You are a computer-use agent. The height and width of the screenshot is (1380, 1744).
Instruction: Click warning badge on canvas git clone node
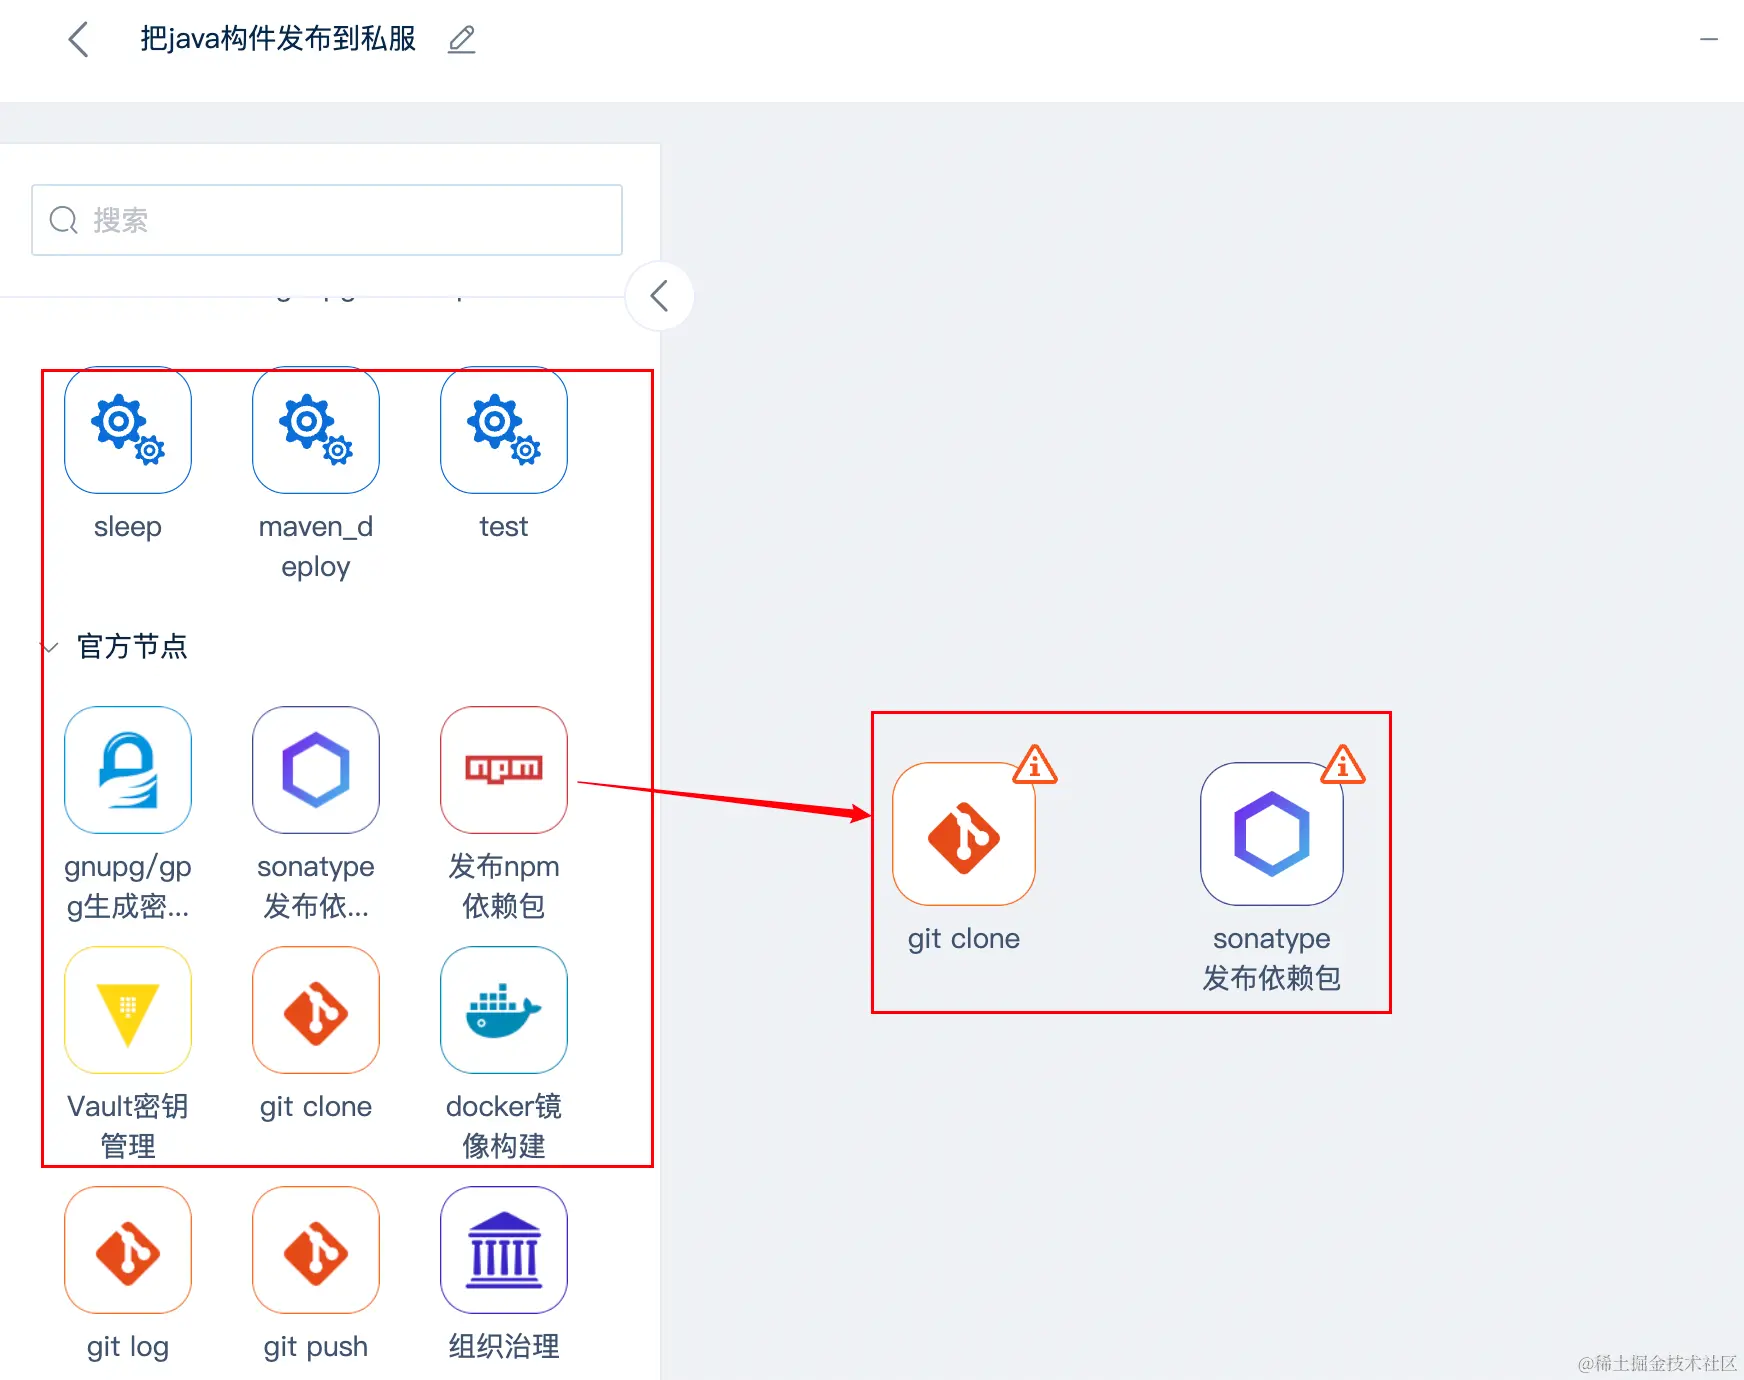pos(1035,765)
